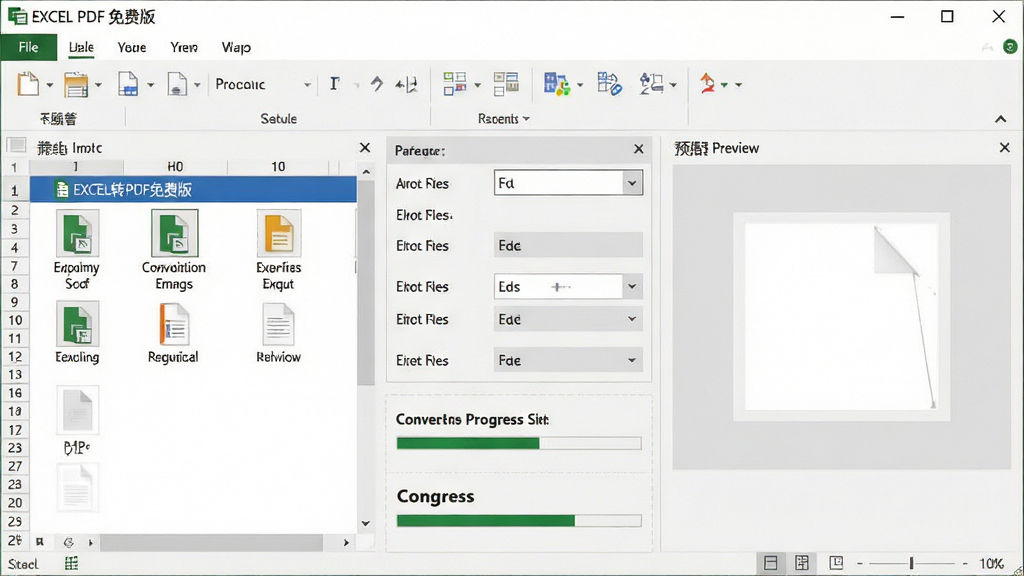The width and height of the screenshot is (1024, 576).
Task: Click the tag list toolbar icon
Action: point(609,84)
